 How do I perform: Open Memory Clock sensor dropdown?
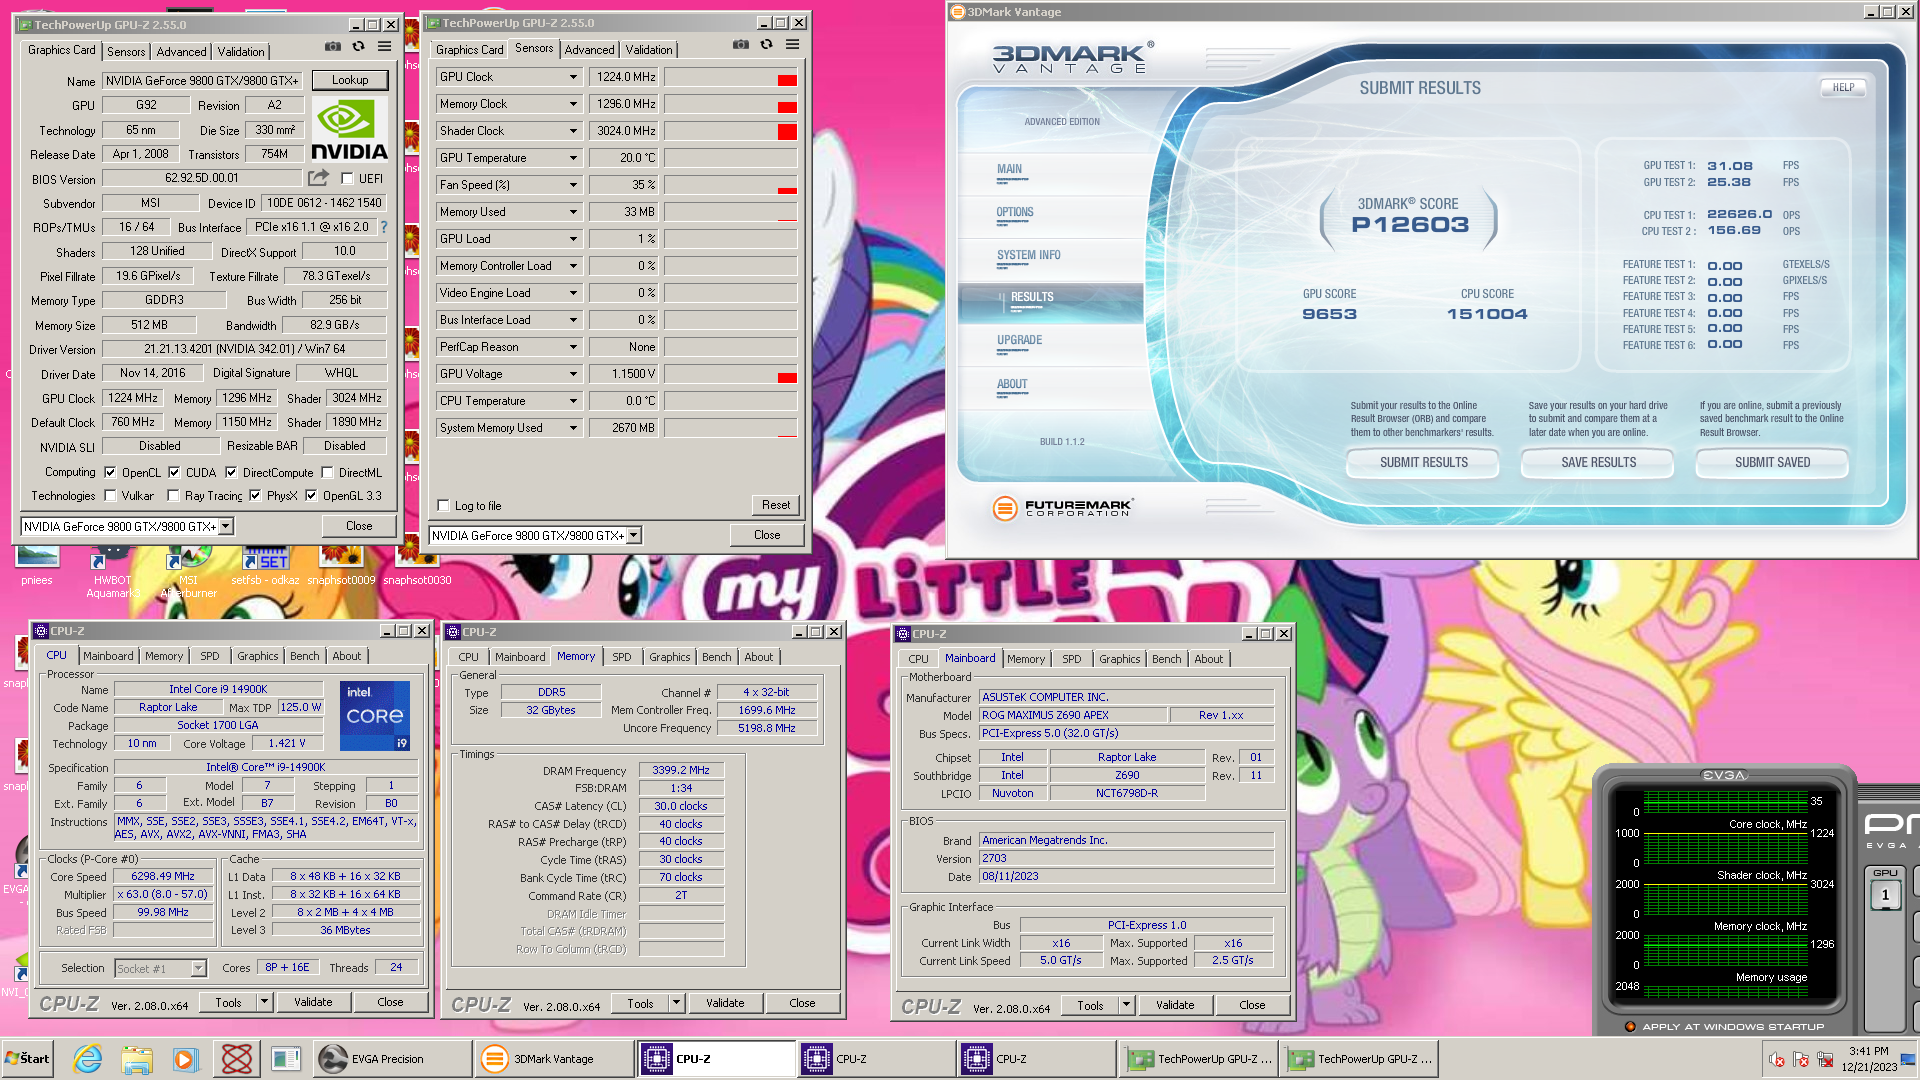573,104
